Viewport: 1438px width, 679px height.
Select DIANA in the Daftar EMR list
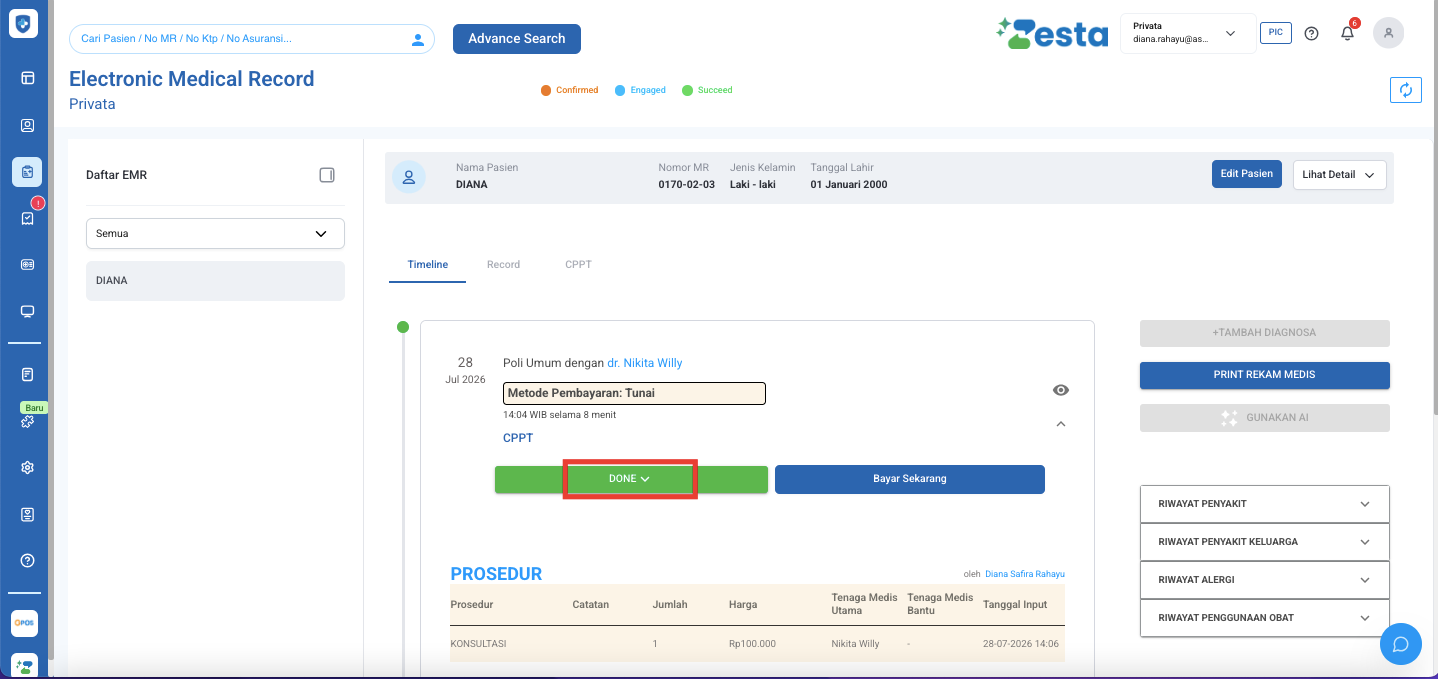tap(215, 281)
